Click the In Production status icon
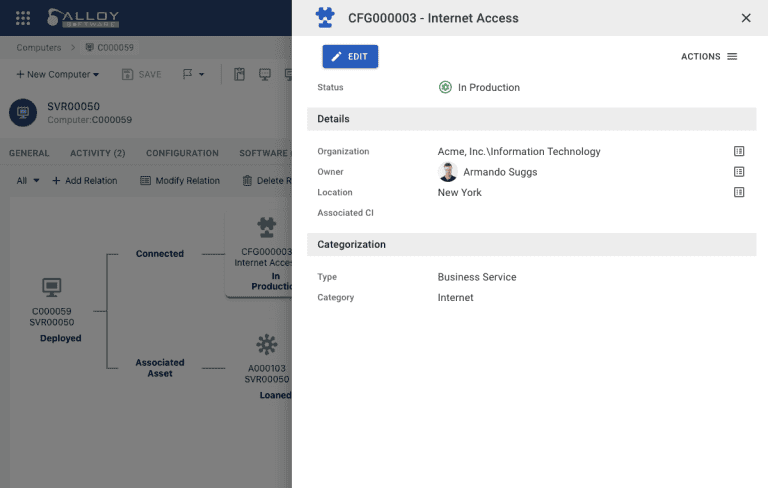Viewport: 768px width, 488px height. pos(445,87)
